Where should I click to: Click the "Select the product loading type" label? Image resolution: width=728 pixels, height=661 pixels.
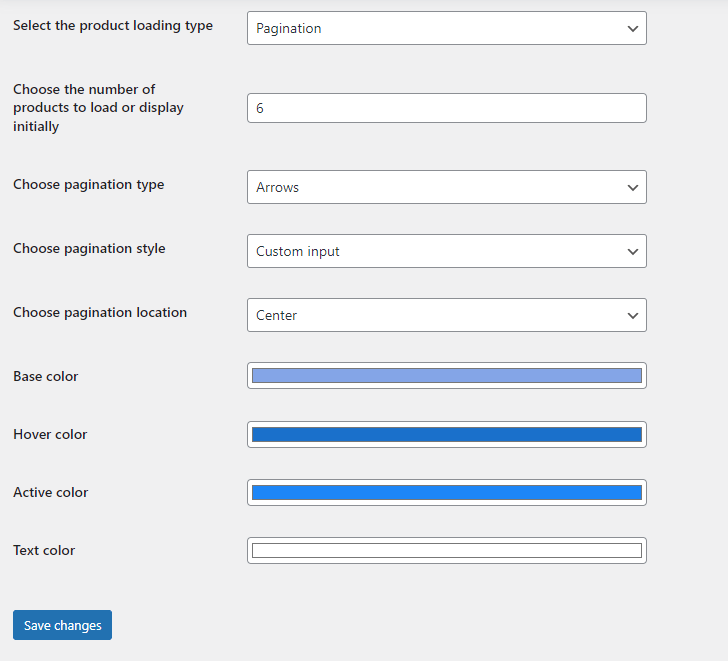[113, 25]
